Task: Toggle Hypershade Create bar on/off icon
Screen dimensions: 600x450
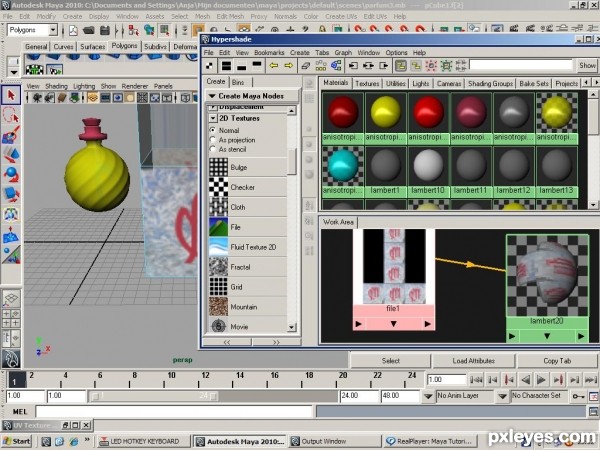Action: [210, 66]
